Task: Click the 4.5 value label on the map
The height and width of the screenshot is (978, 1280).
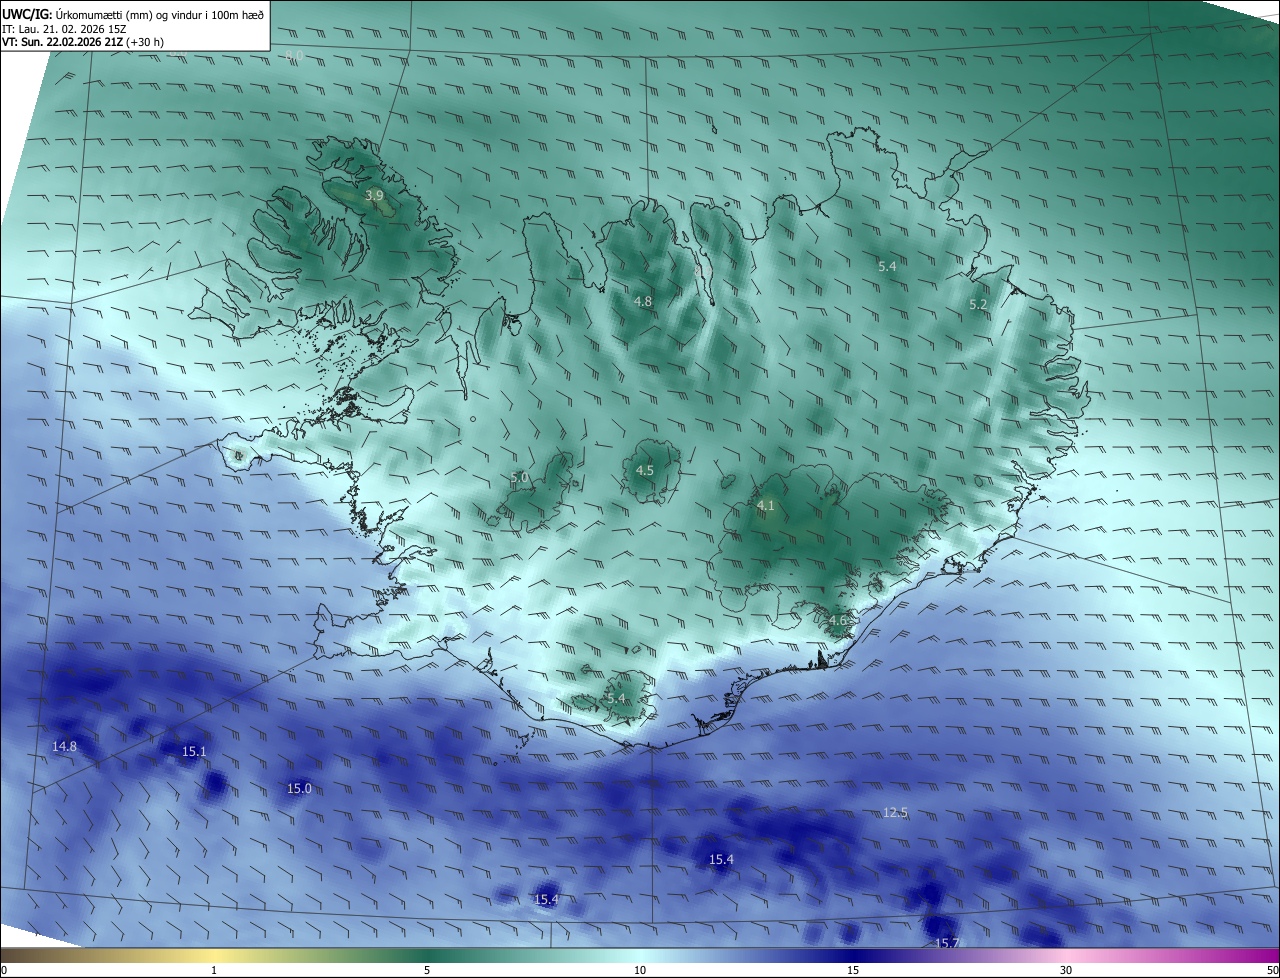Action: pyautogui.click(x=645, y=470)
